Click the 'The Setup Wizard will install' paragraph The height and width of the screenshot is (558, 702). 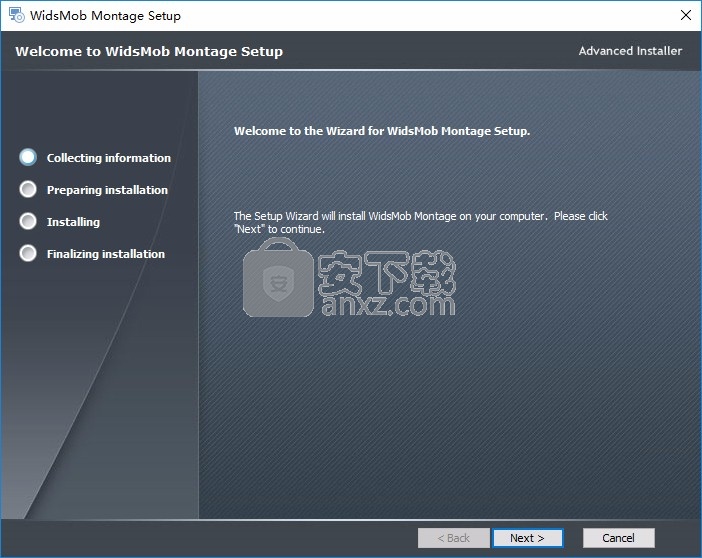[420, 223]
